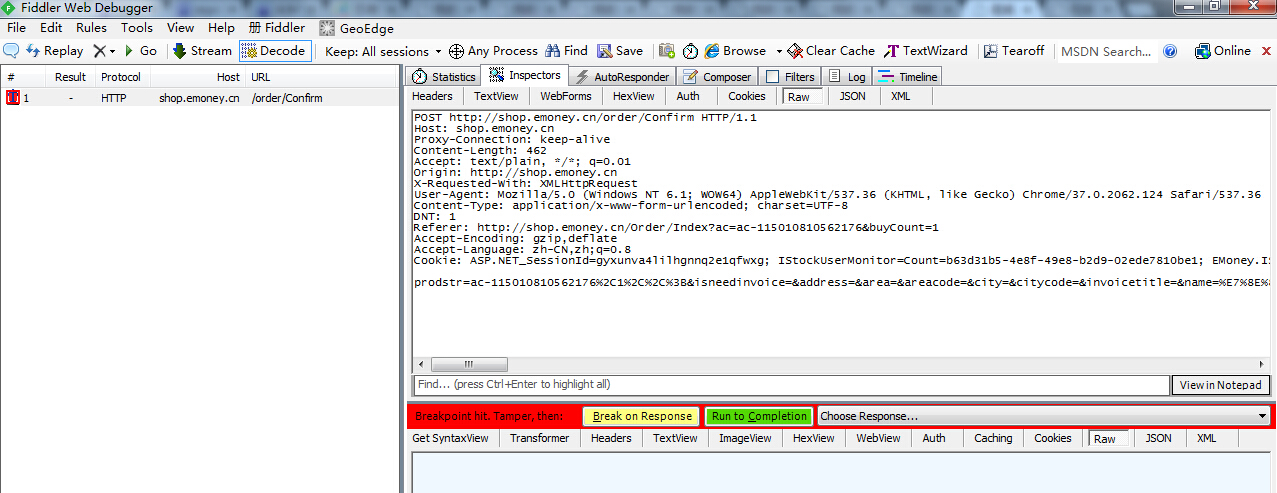This screenshot has height=493, width=1277.
Task: Select session 1 shop.emoney.cn row
Action: 200,98
